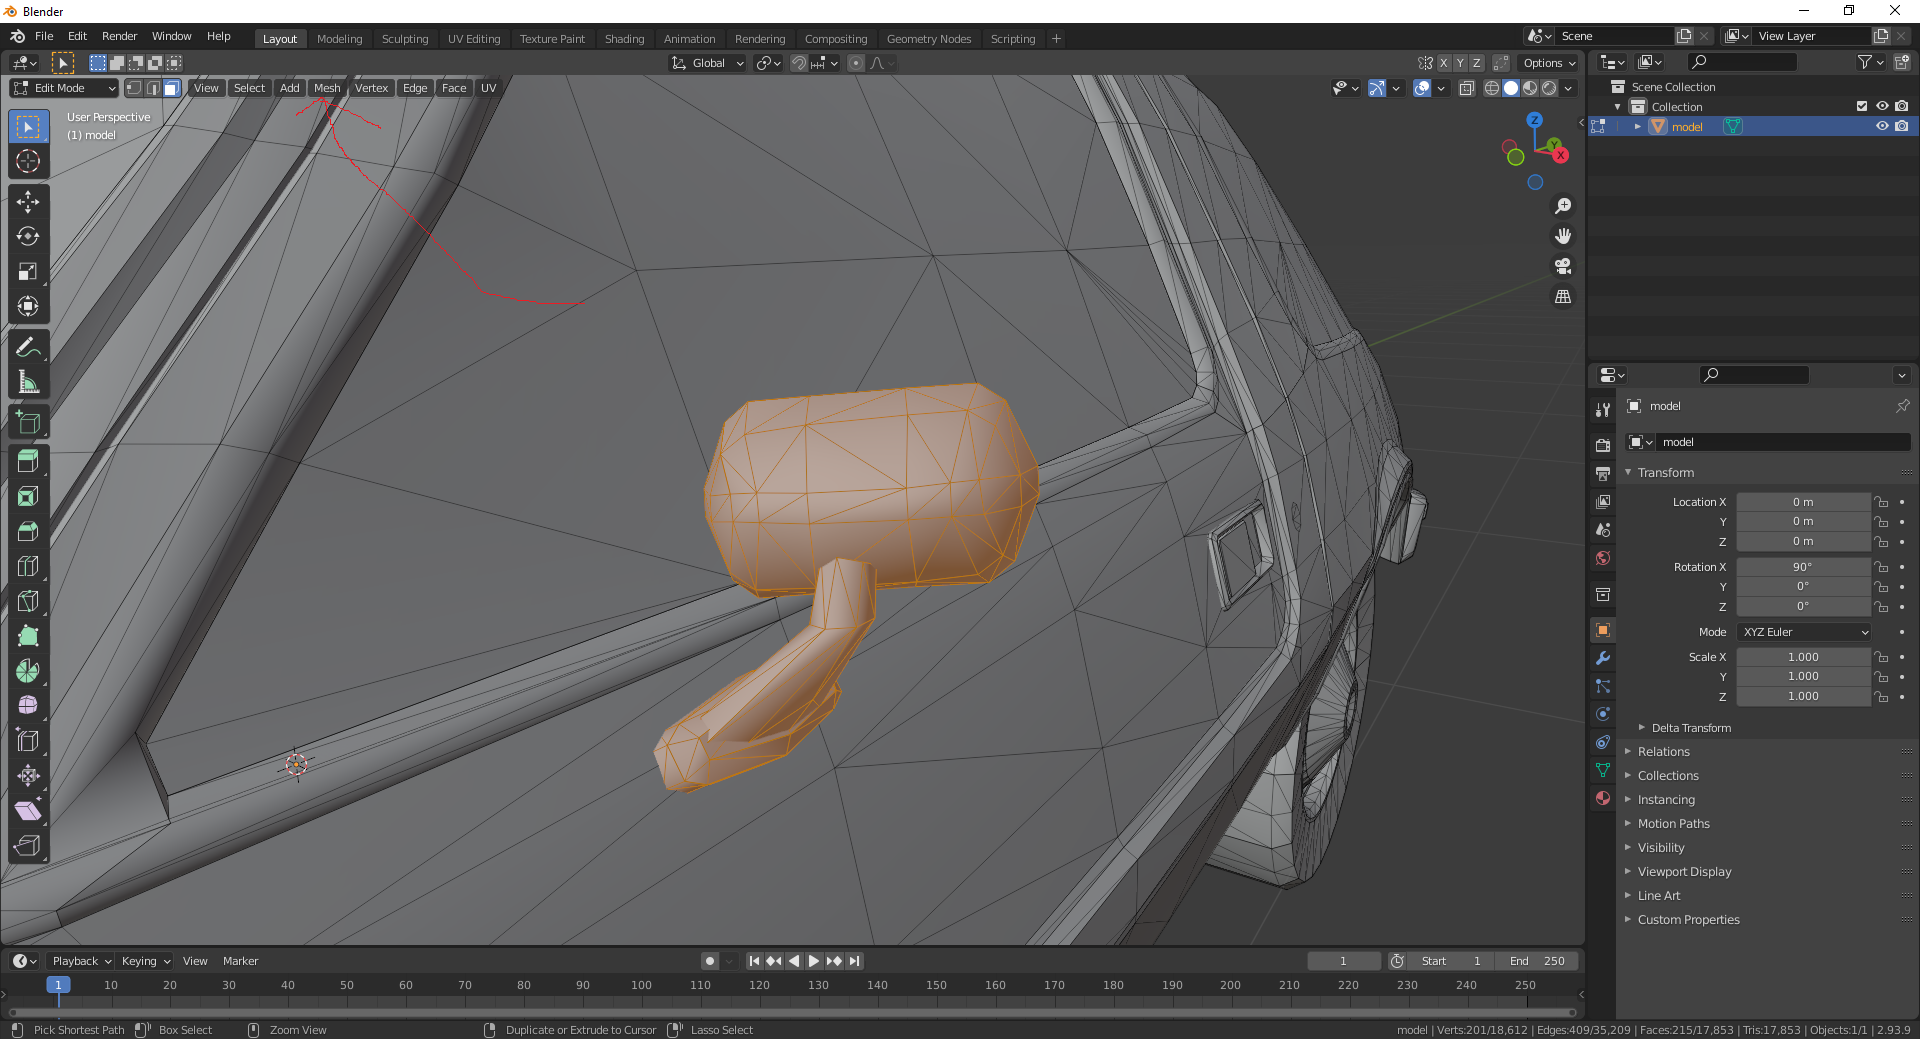
Task: Switch to face select mode
Action: 172,88
